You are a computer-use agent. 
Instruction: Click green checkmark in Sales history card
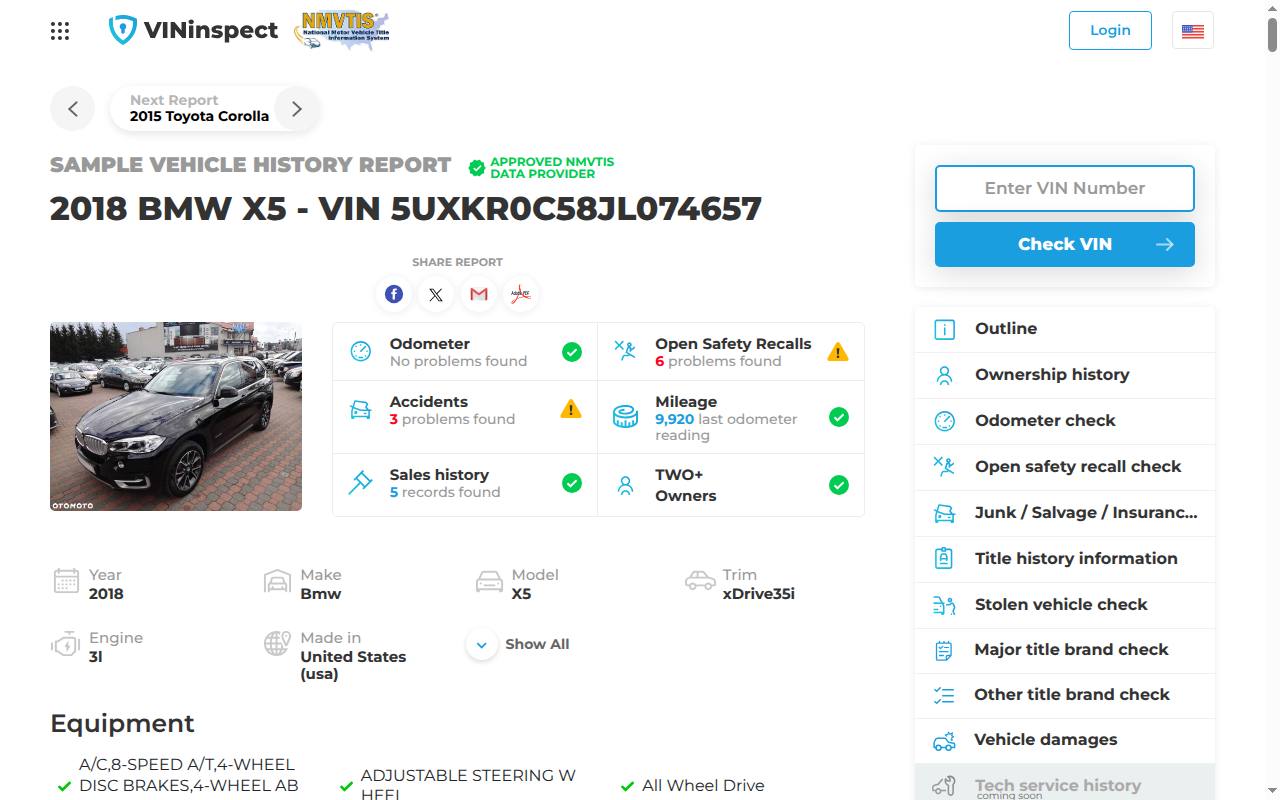coord(572,483)
